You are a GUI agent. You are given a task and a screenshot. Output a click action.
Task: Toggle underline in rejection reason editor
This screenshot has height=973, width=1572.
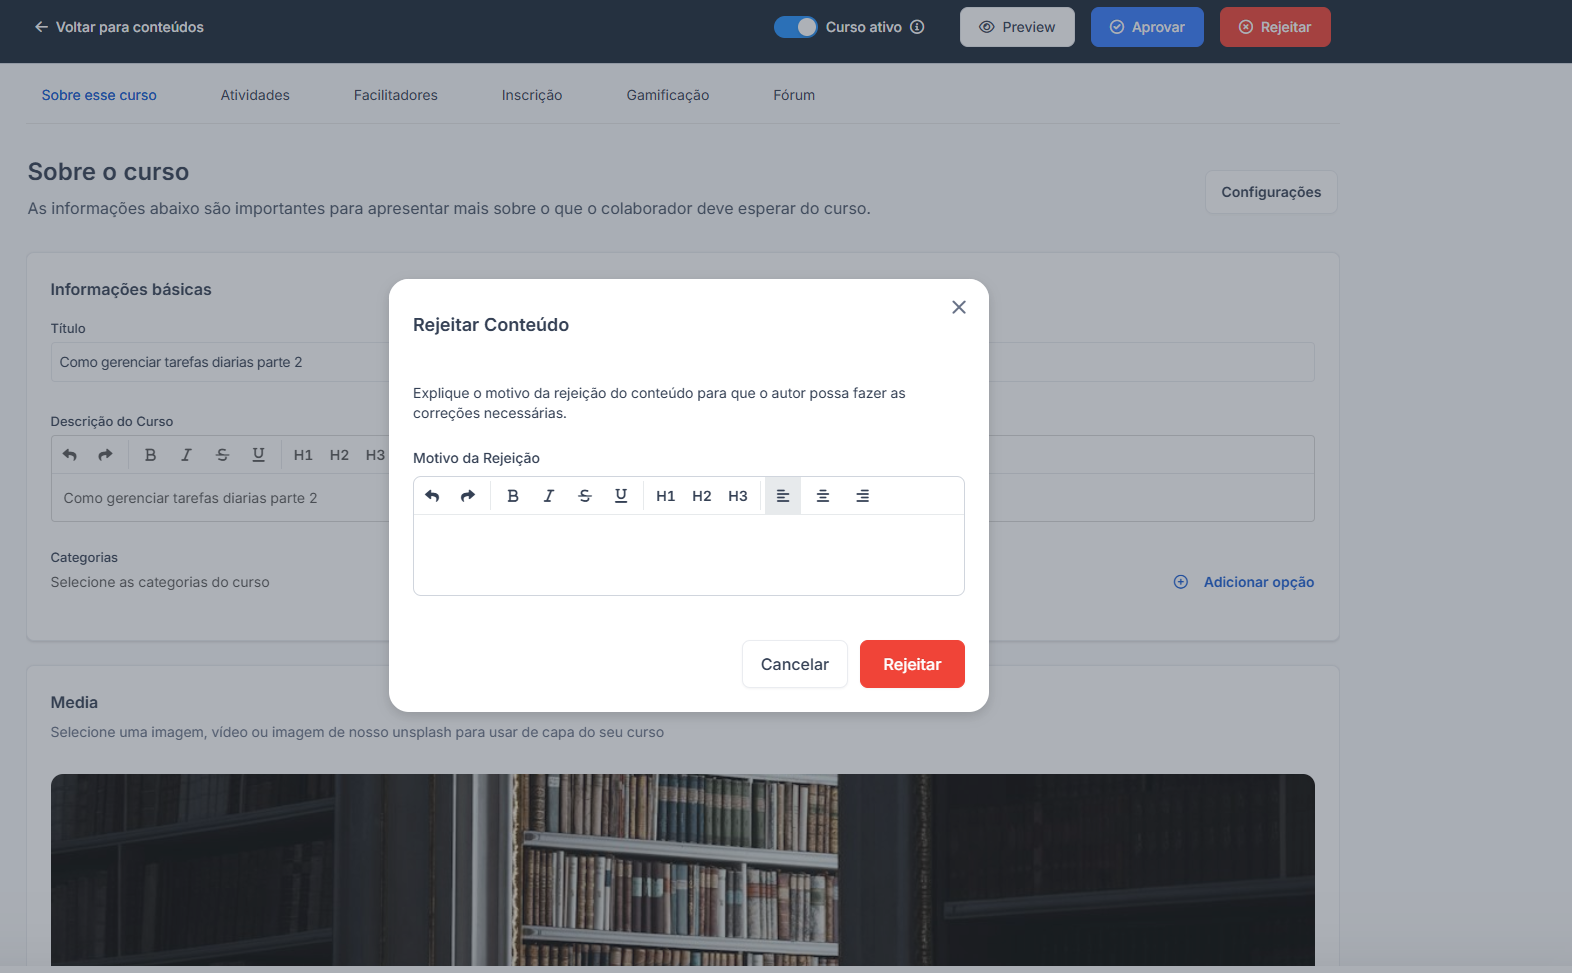coord(621,496)
